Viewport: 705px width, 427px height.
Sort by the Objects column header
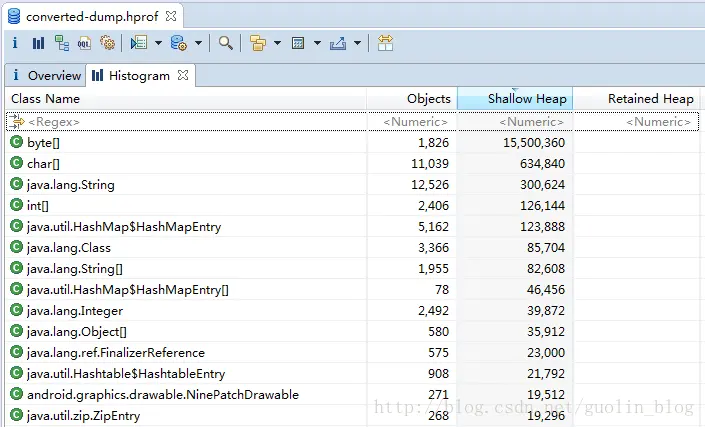click(412, 98)
